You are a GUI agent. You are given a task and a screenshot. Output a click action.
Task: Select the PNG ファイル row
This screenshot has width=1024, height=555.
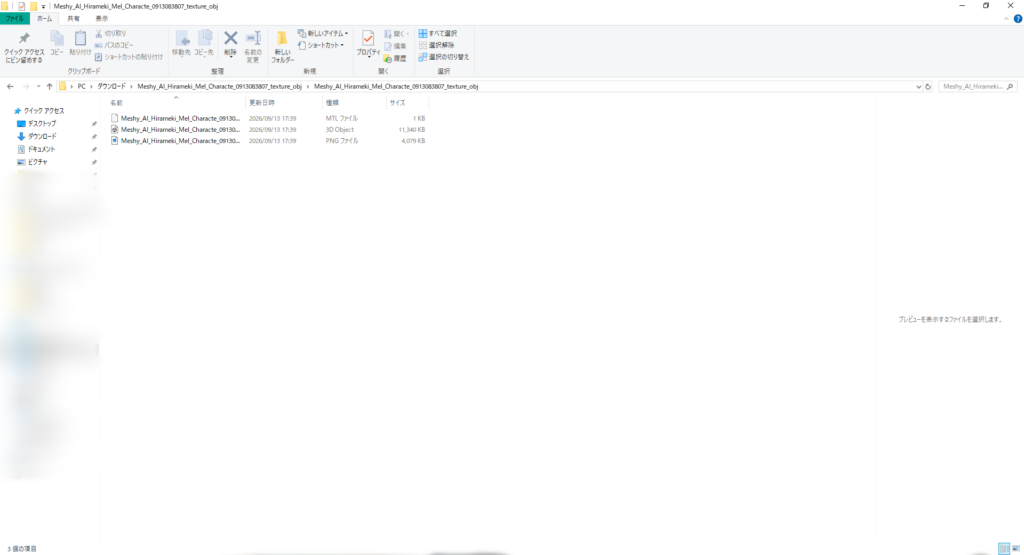[268, 140]
